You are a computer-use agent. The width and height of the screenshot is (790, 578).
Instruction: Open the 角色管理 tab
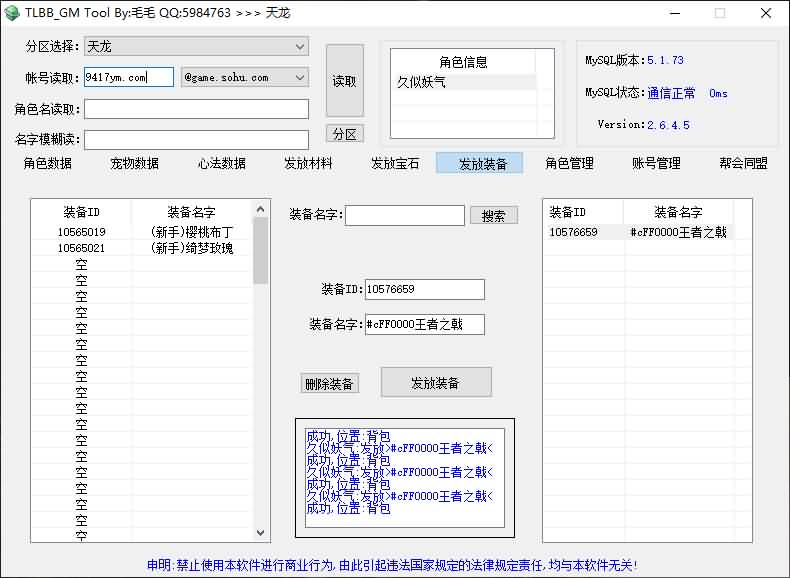pyautogui.click(x=569, y=163)
